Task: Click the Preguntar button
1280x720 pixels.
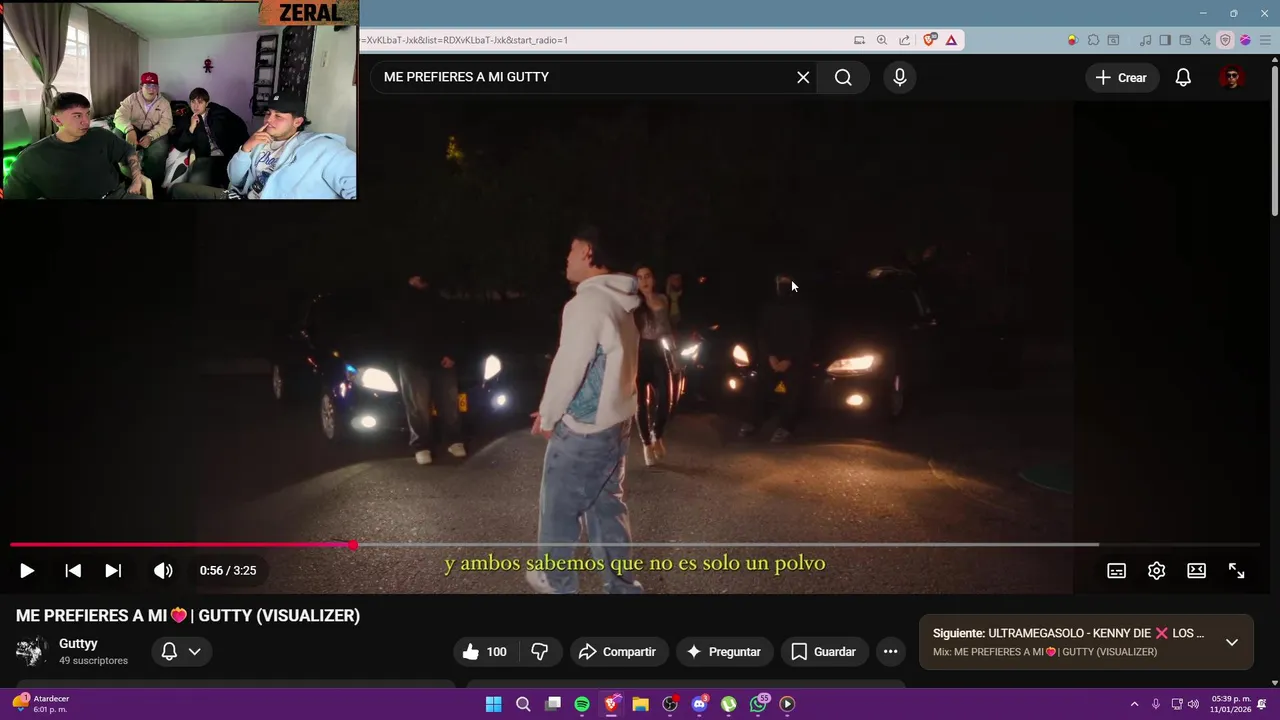Action: (724, 652)
